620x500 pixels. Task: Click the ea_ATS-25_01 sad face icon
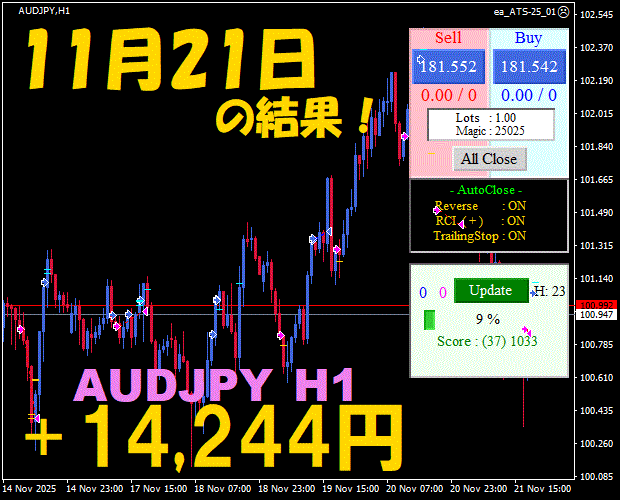[564, 12]
